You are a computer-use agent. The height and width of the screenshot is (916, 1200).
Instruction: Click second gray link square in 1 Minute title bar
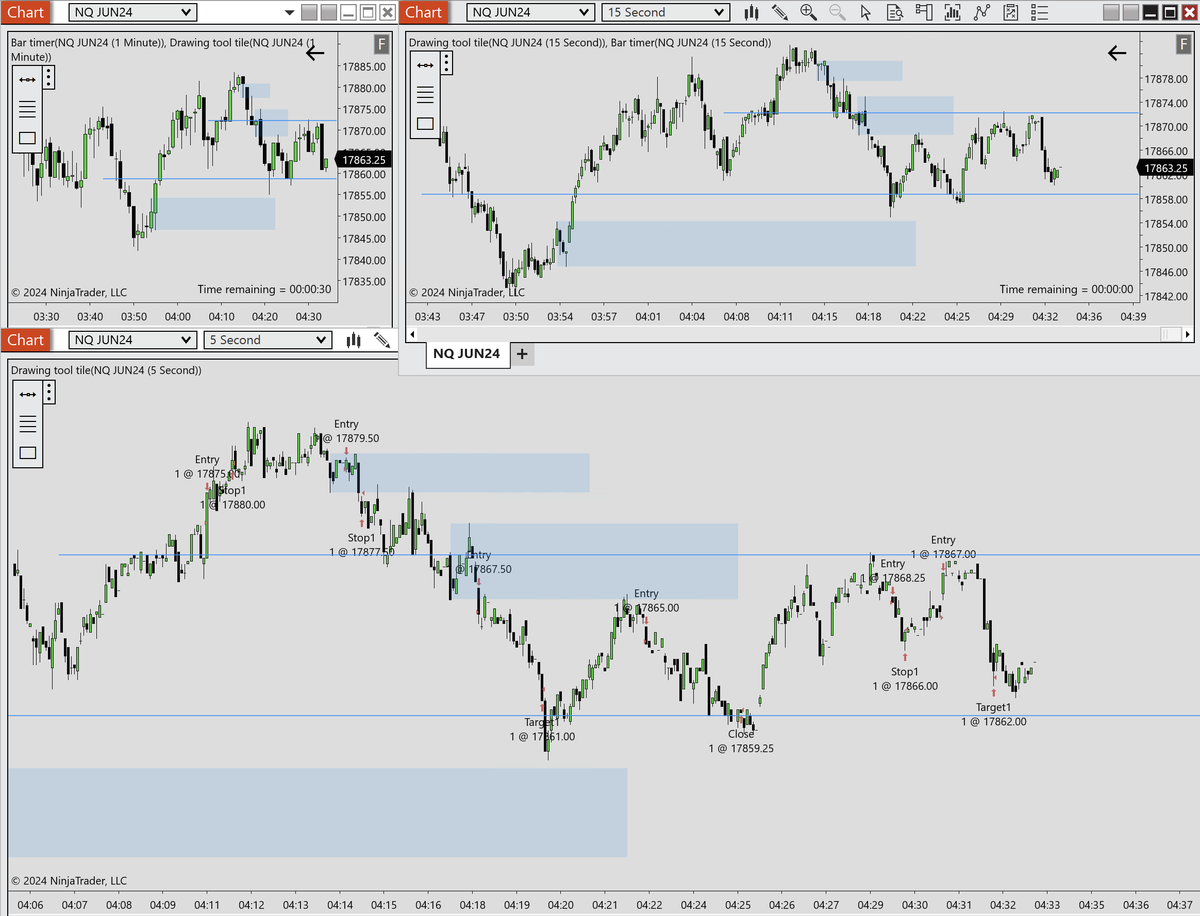[328, 12]
